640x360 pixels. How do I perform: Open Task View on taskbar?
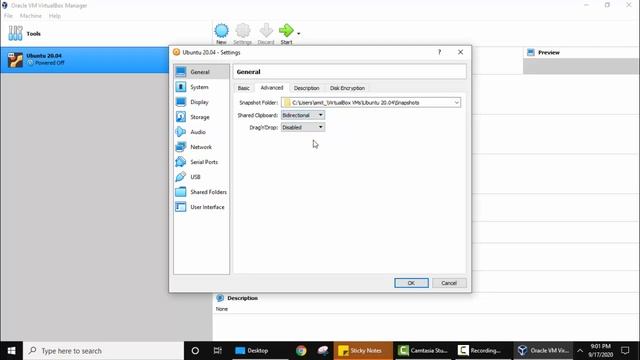(x=218, y=351)
